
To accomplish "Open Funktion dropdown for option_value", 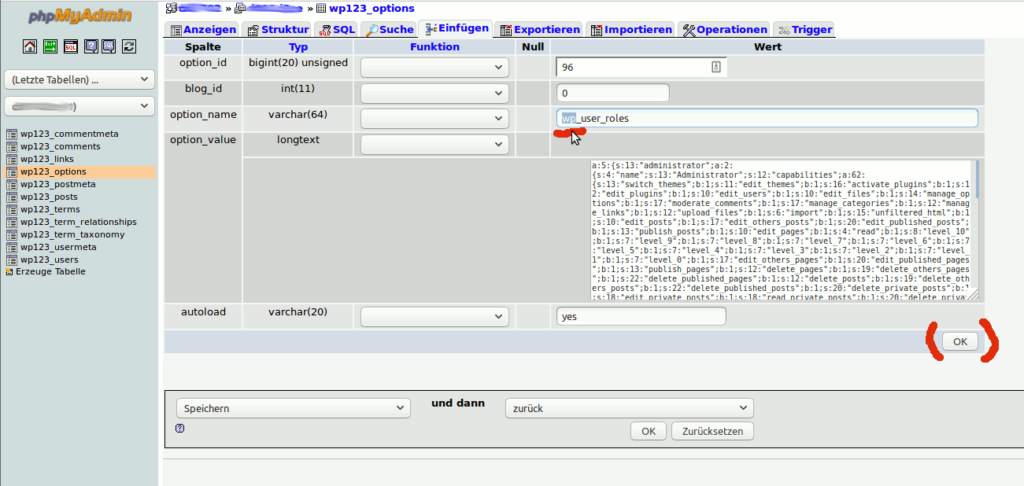I will 434,144.
